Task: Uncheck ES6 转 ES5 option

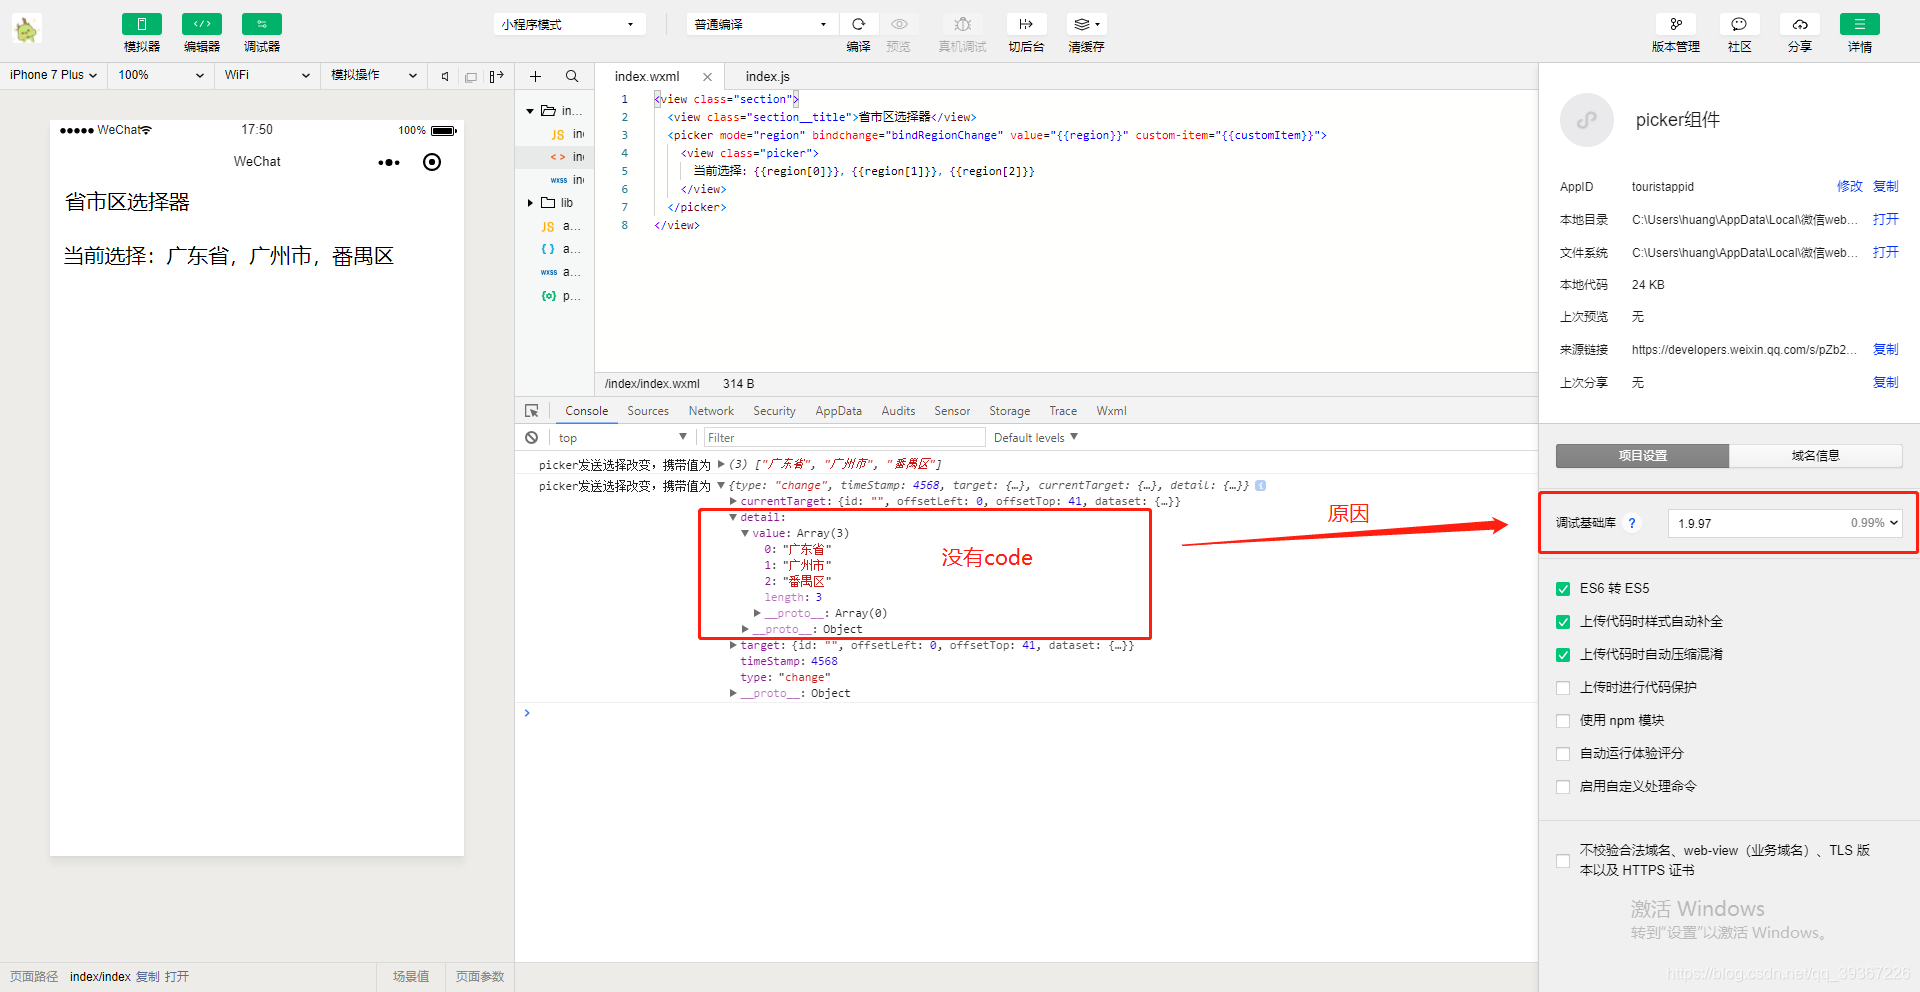Action: click(1563, 589)
